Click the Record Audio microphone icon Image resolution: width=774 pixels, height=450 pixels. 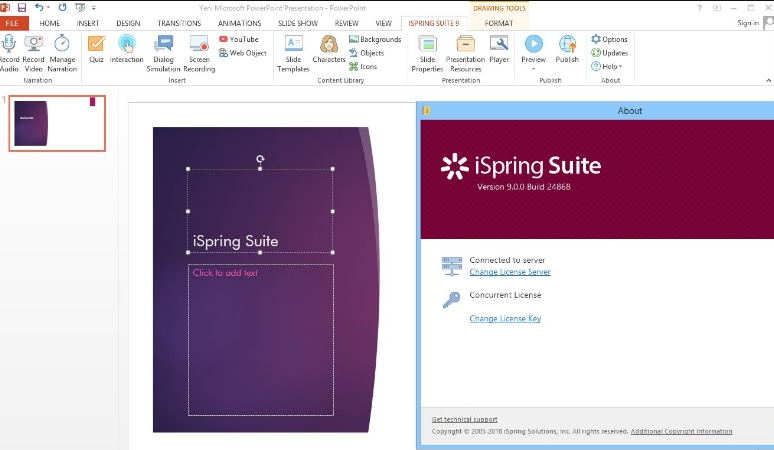coord(8,44)
